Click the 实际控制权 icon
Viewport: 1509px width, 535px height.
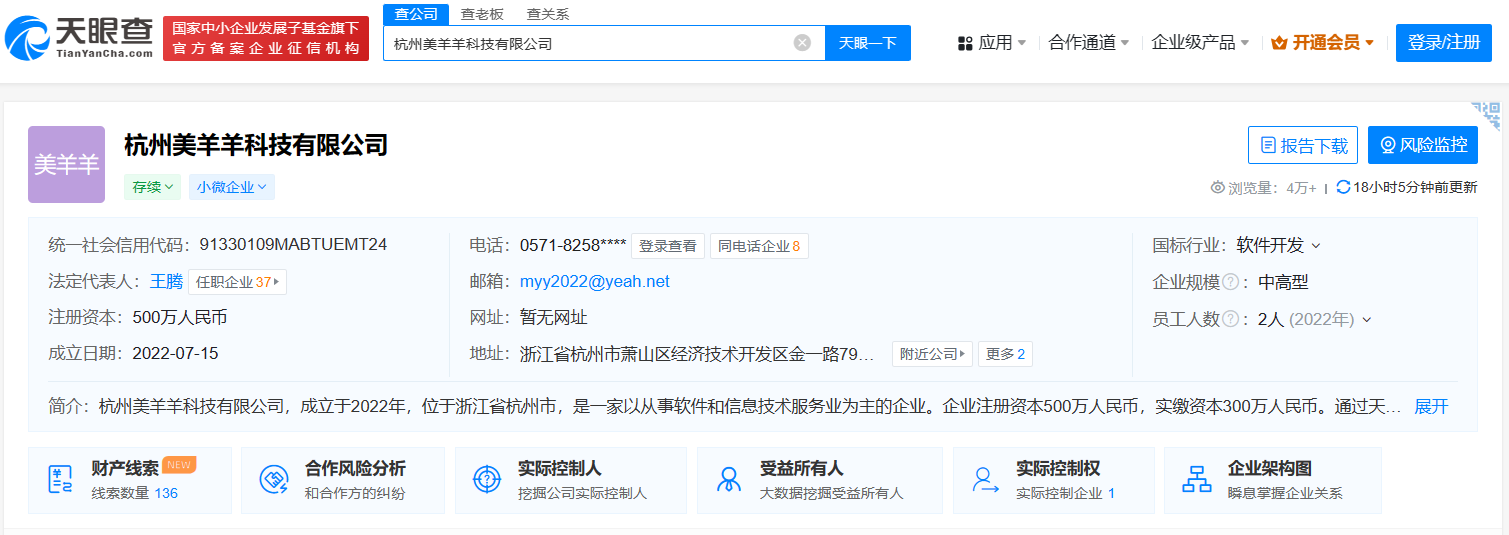[x=986, y=480]
